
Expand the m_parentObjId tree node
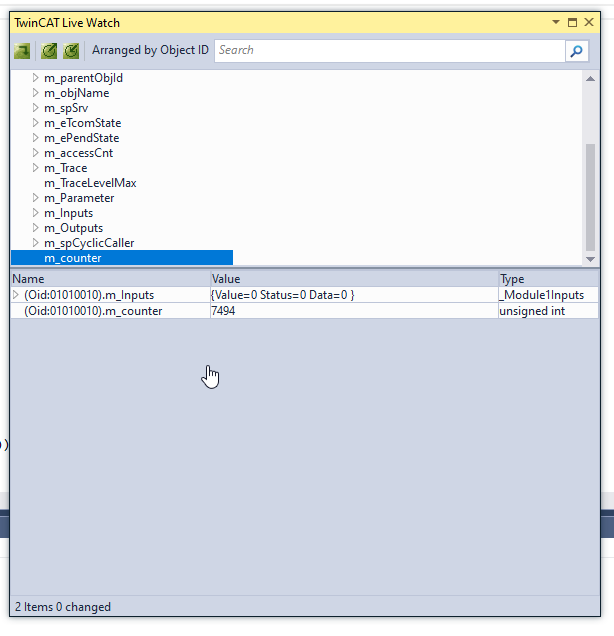pos(35,77)
